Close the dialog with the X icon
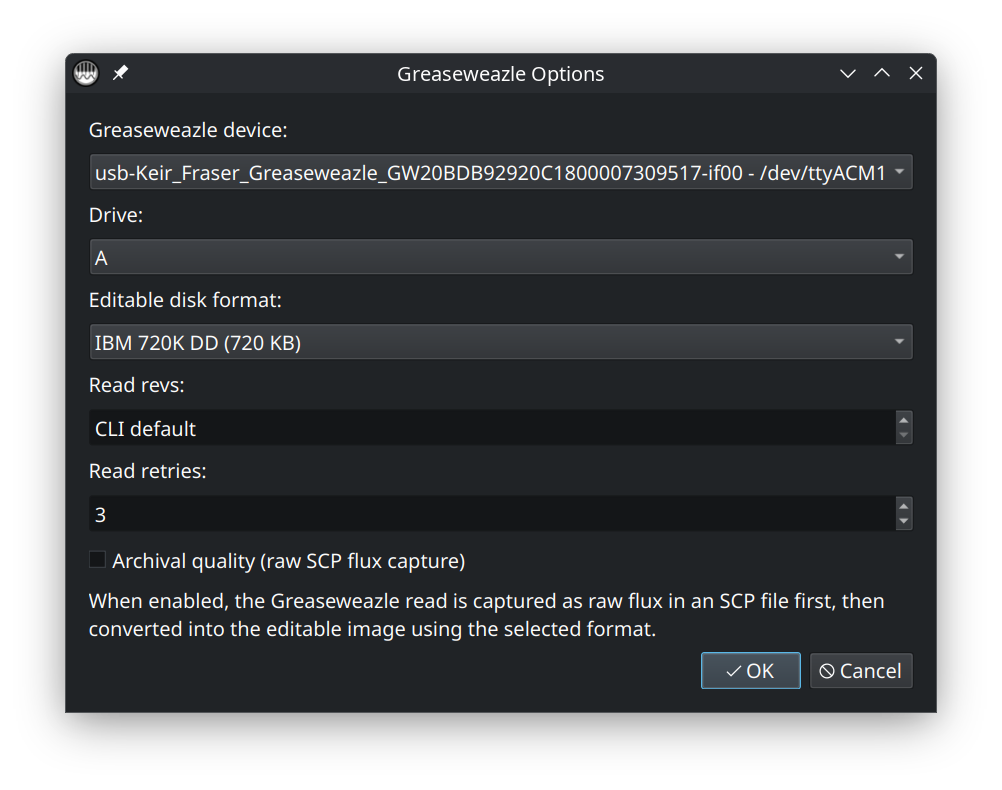Image resolution: width=1002 pixels, height=790 pixels. click(x=915, y=74)
